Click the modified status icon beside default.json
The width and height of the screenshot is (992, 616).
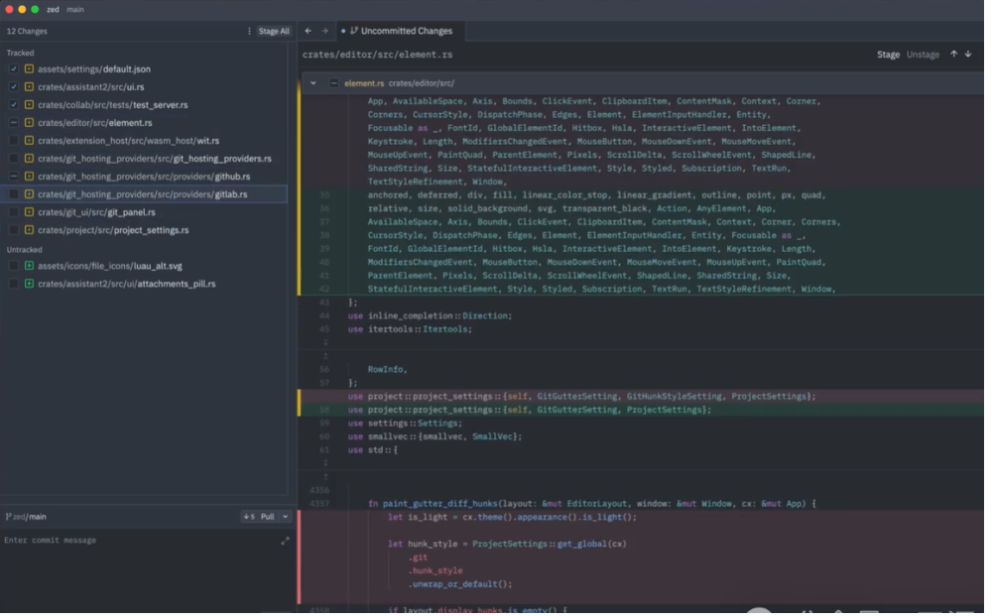[x=29, y=69]
